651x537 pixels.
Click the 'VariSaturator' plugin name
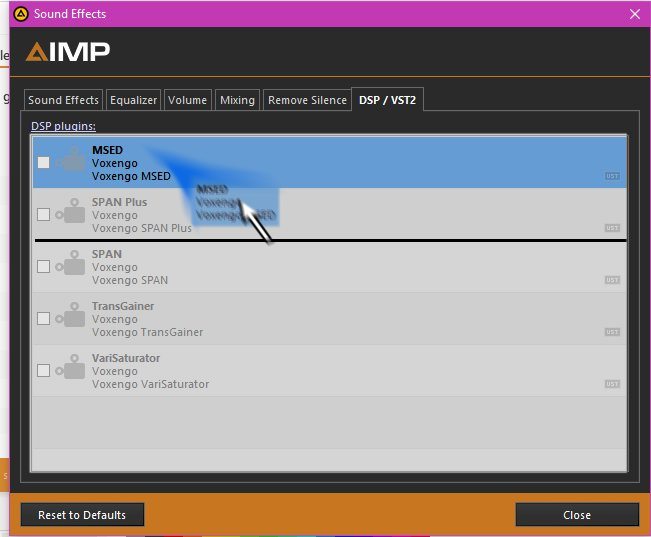(x=126, y=358)
